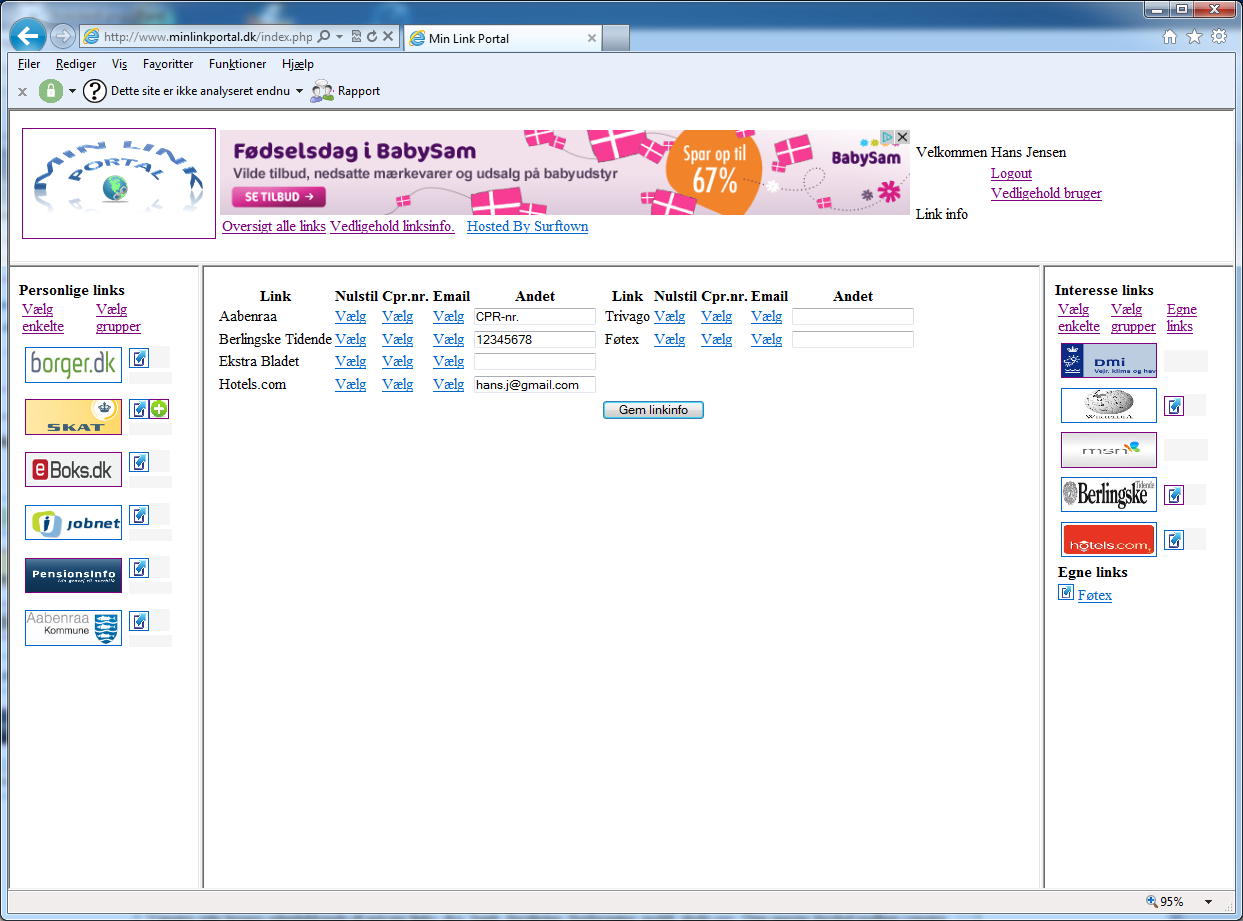Click the green padlock security icon

click(x=51, y=91)
